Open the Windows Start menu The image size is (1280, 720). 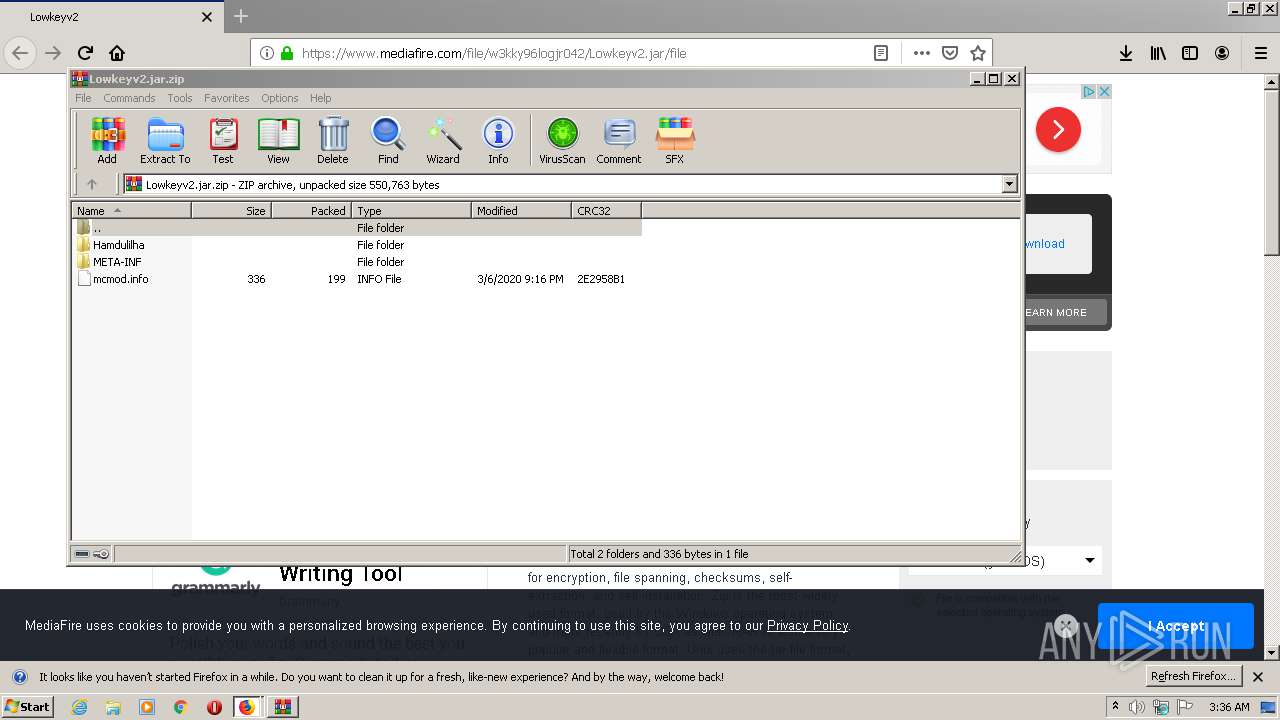coord(27,706)
